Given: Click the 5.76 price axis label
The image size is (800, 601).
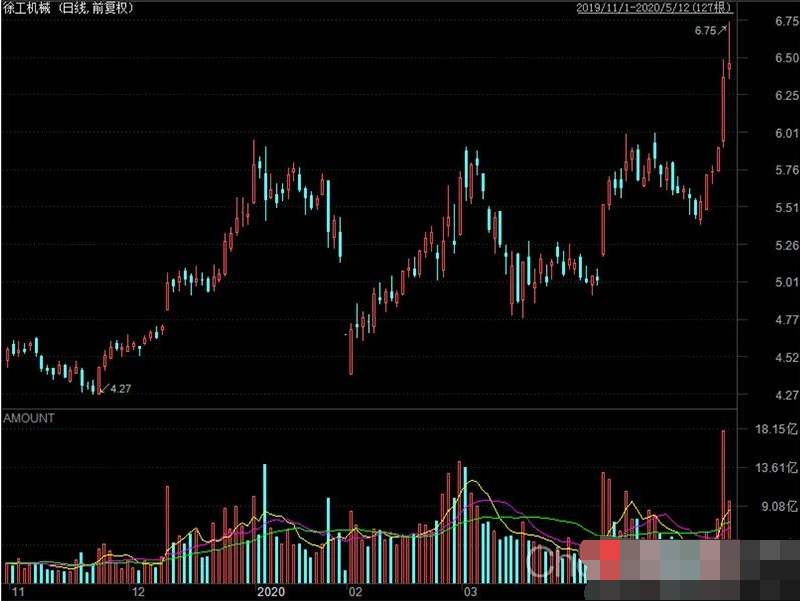Looking at the screenshot, I should point(787,170).
